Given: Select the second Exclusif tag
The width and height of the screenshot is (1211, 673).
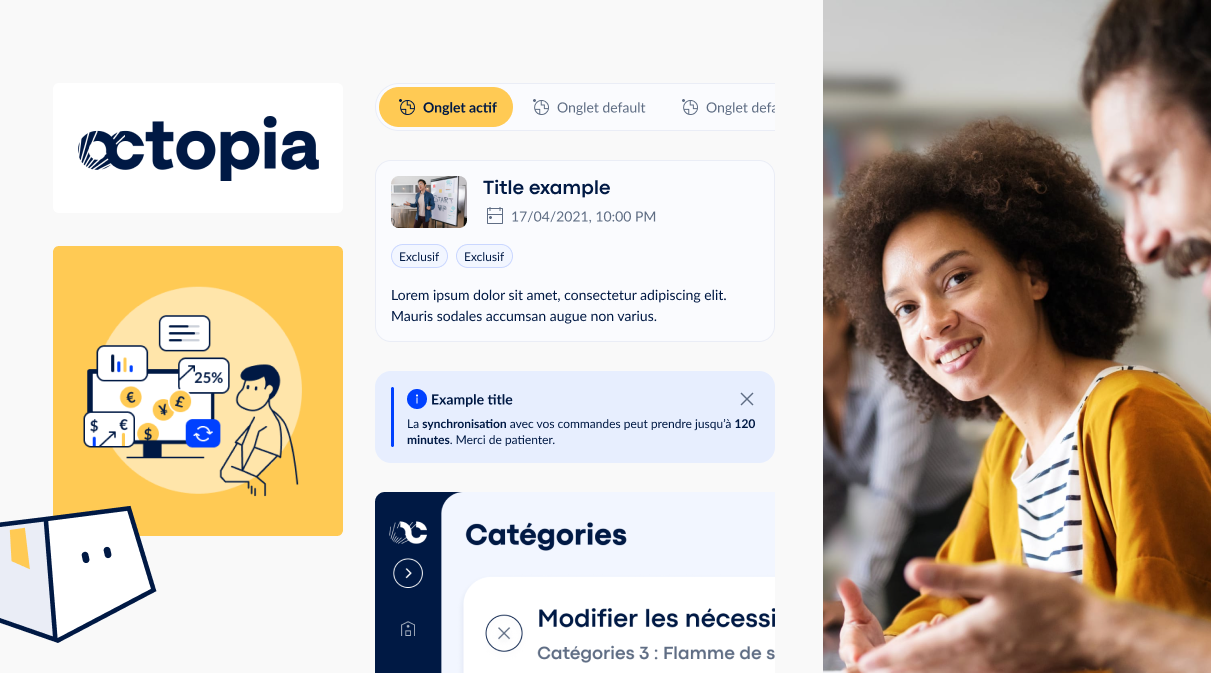Looking at the screenshot, I should coord(484,257).
